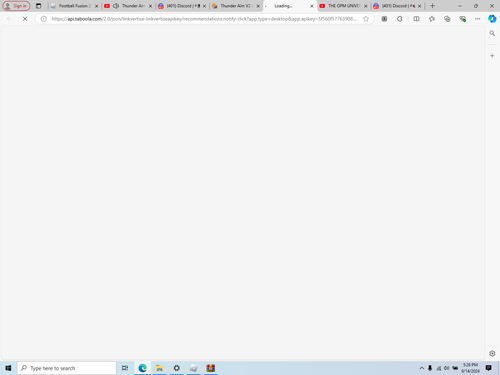Close the Football Fusion tab
500x375 pixels.
click(97, 6)
